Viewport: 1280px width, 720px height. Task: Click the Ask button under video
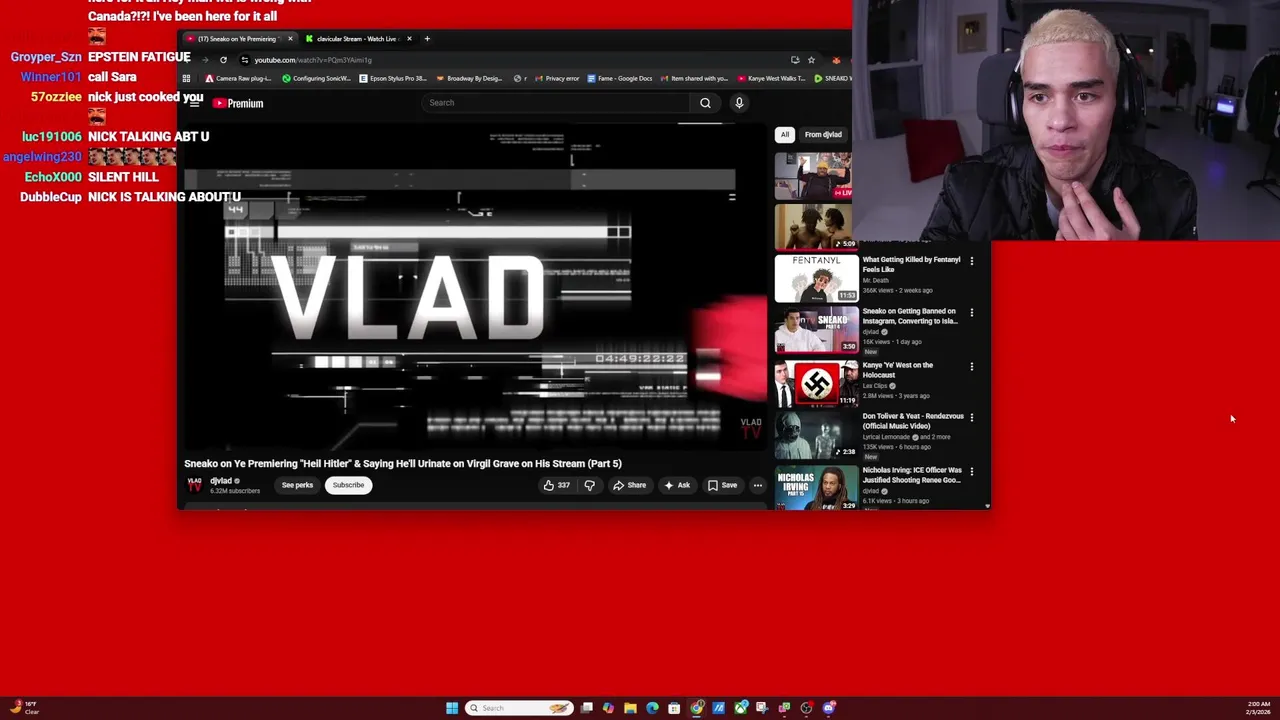(x=677, y=485)
